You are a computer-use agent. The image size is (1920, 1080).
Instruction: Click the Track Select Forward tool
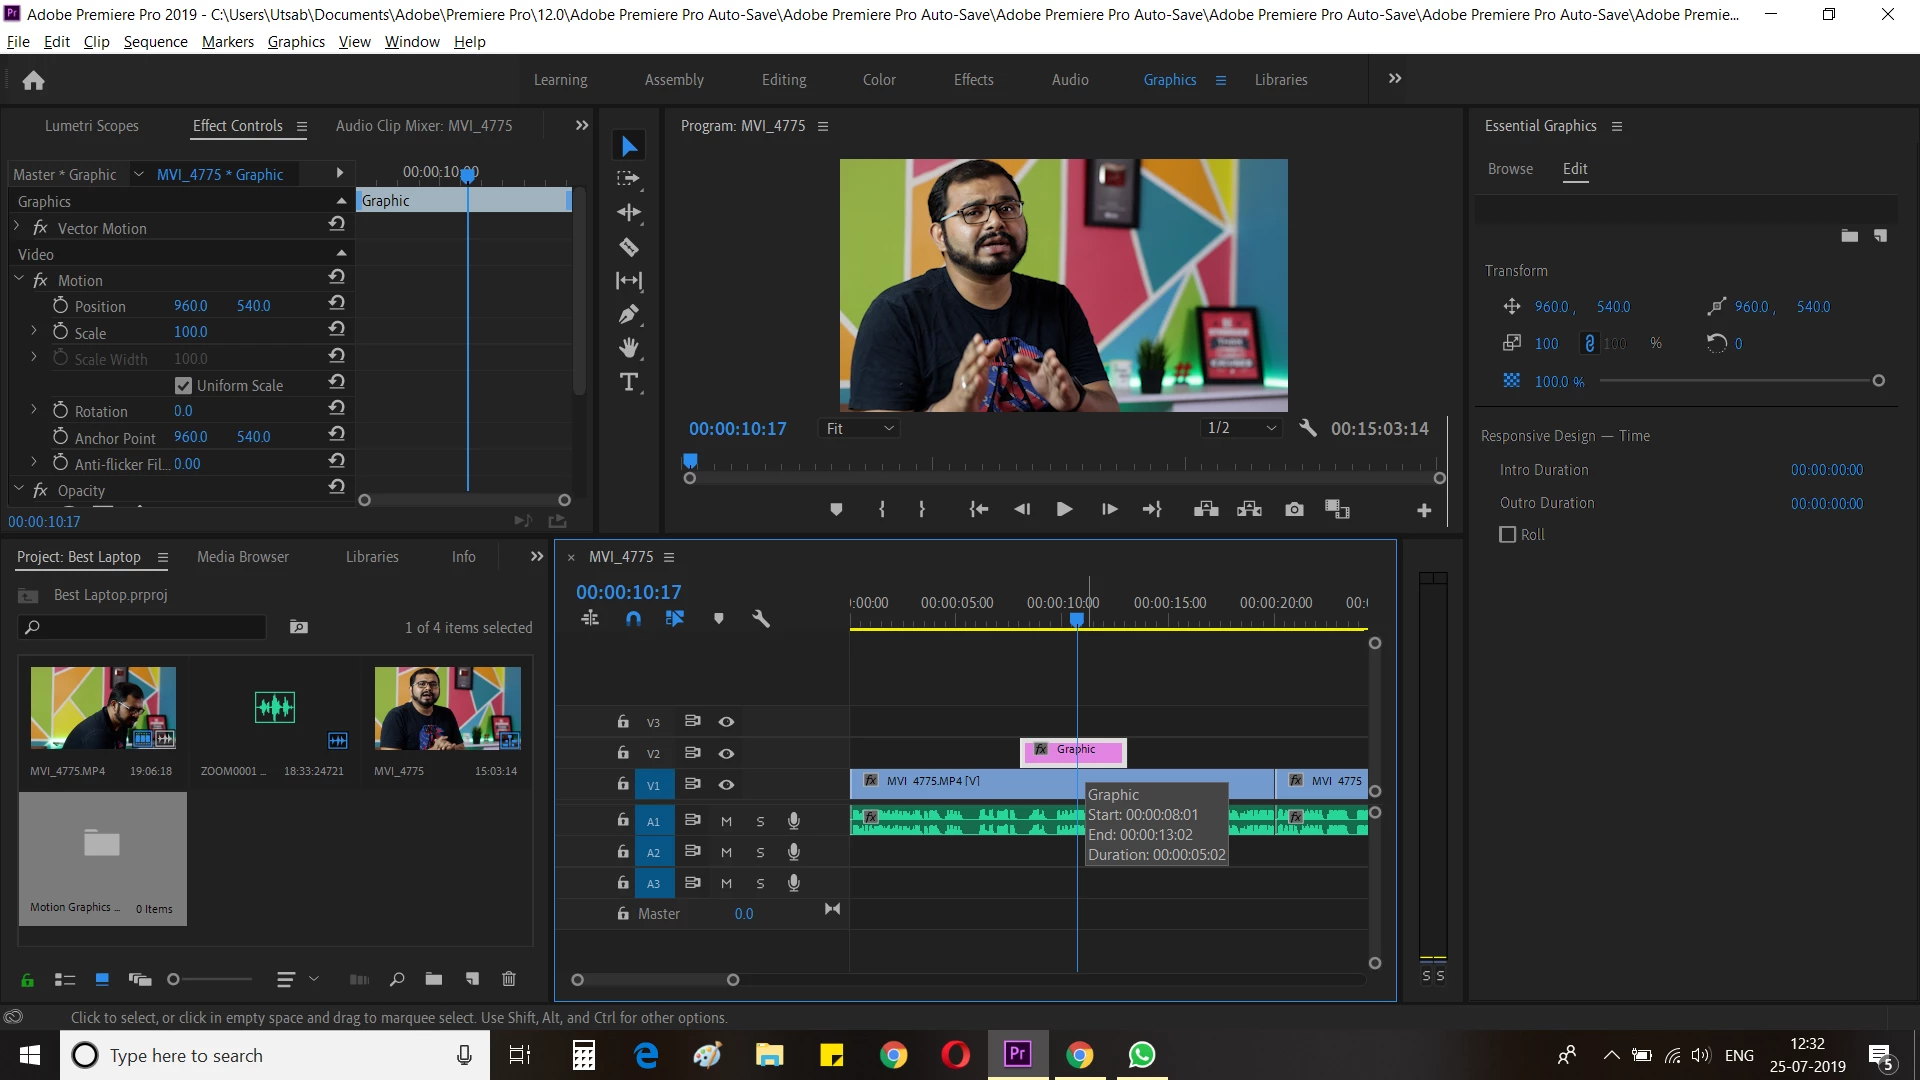tap(628, 179)
